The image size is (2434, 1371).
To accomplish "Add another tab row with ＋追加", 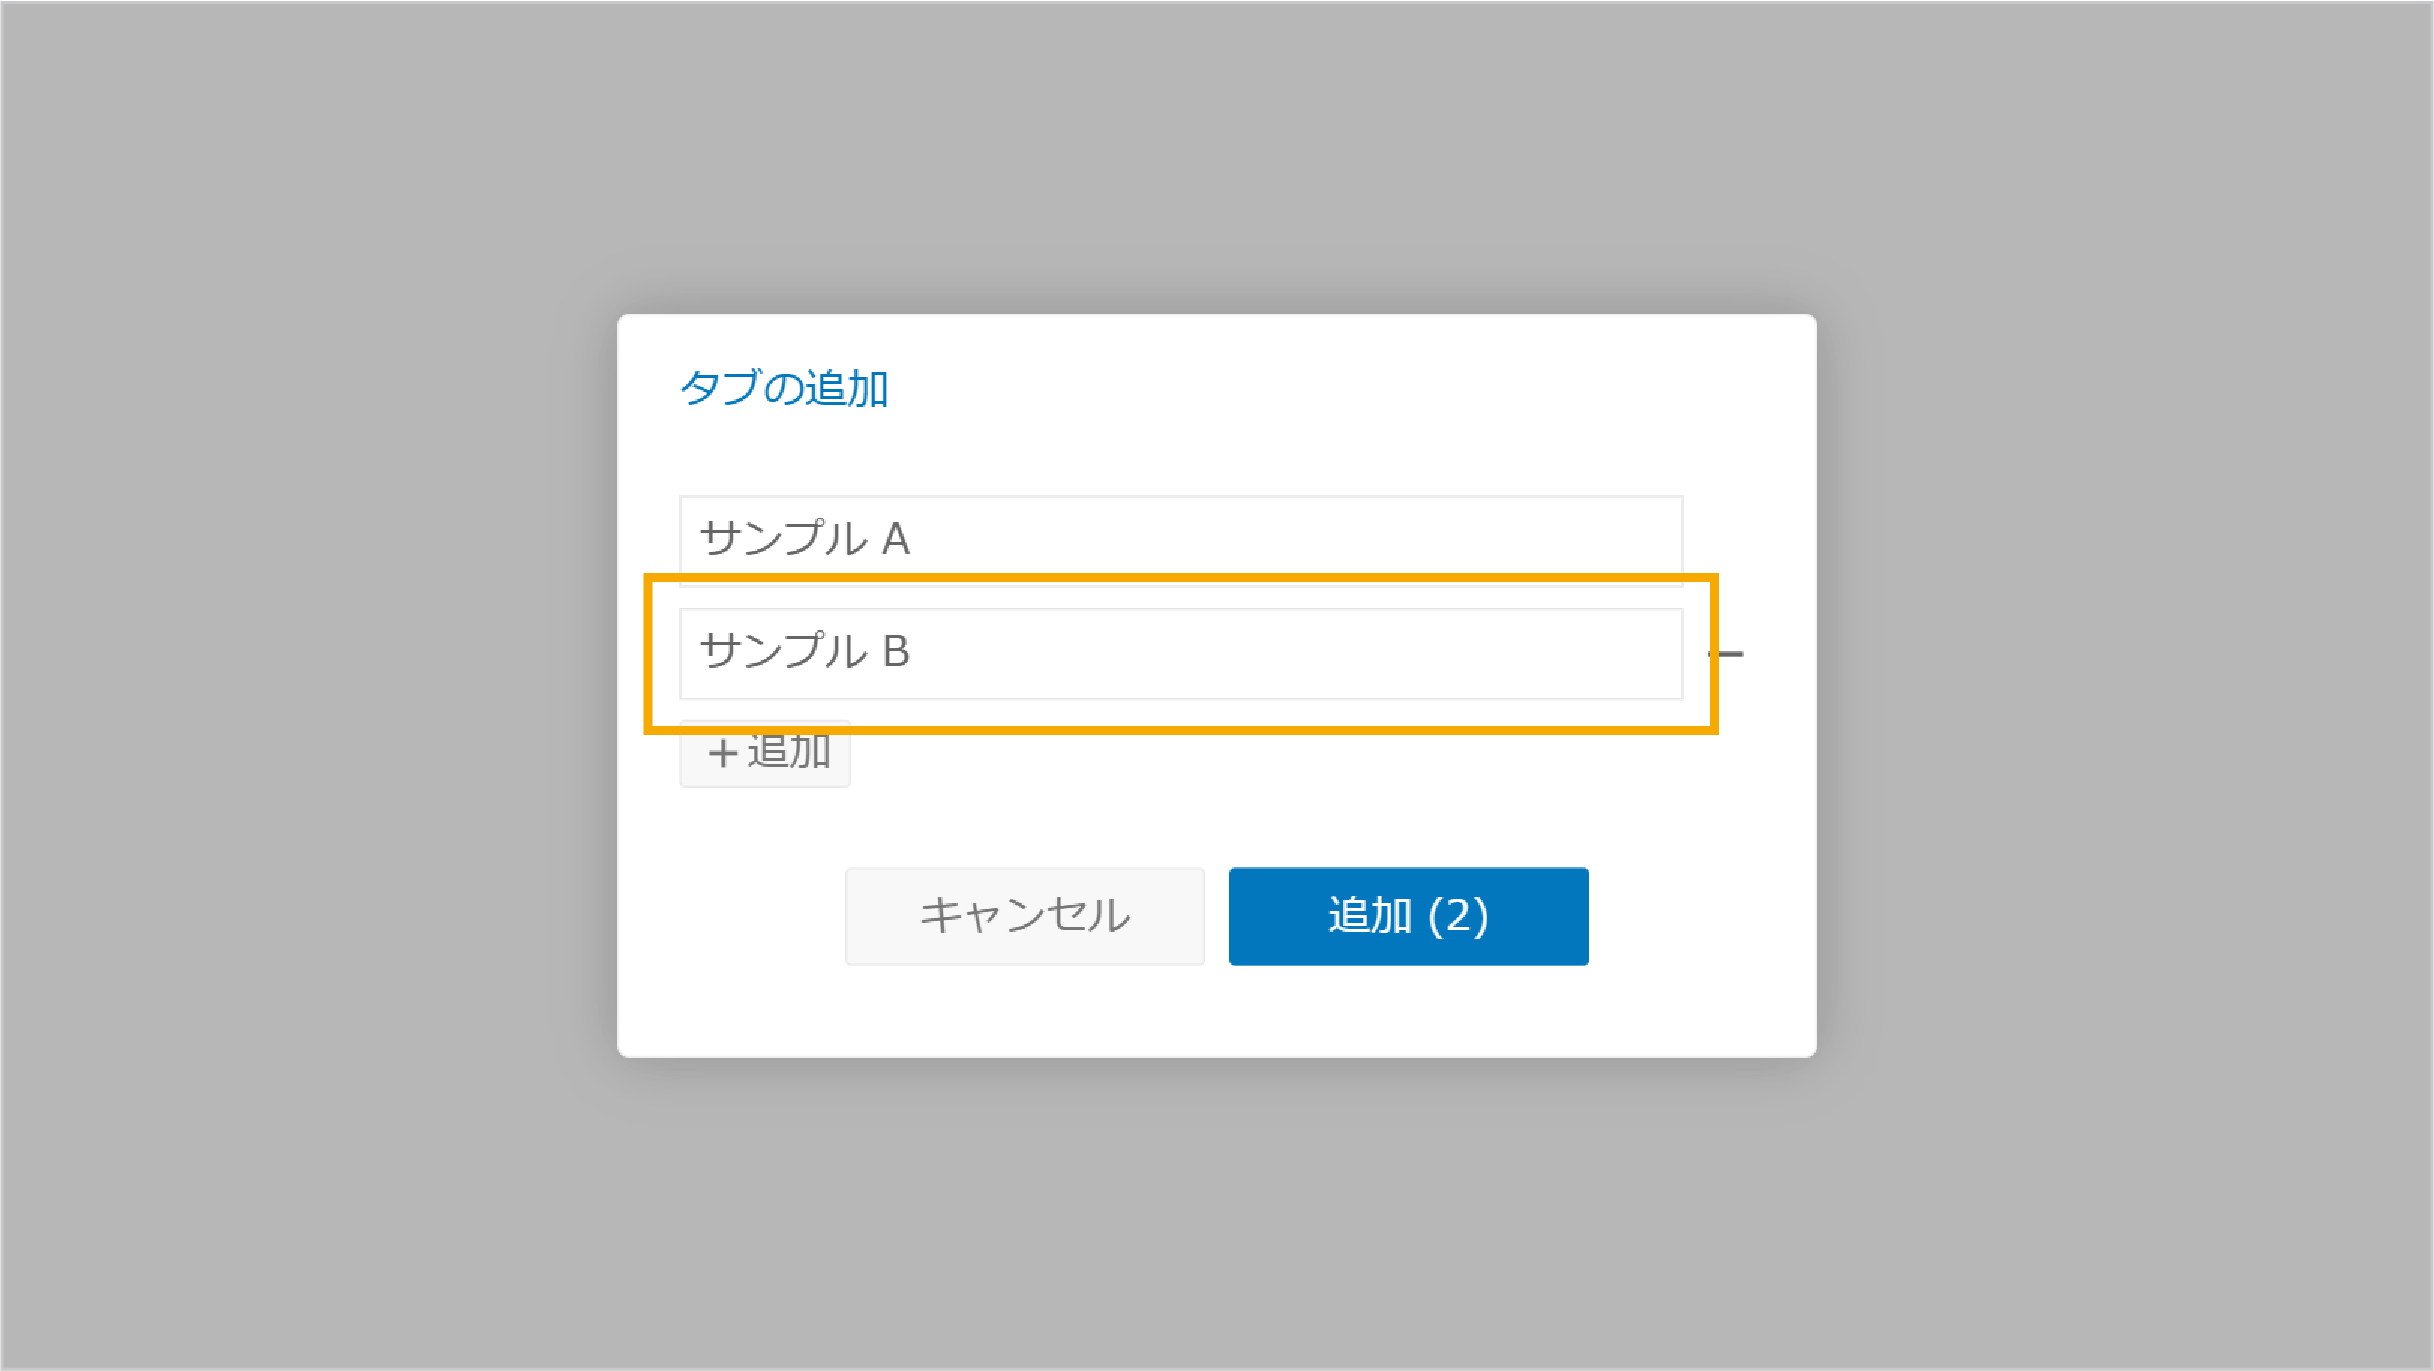I will click(765, 753).
